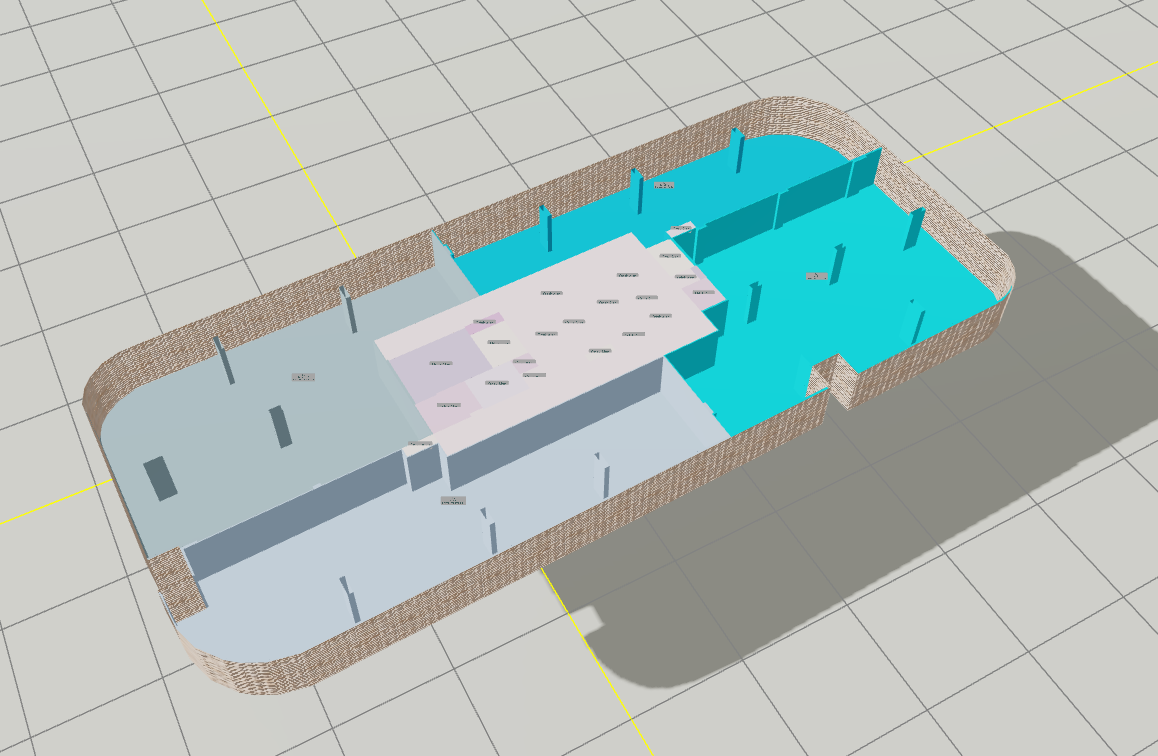Viewport: 1158px width, 756px height.
Task: Select the label tag in the grey-blue left zone
Action: pos(303,377)
